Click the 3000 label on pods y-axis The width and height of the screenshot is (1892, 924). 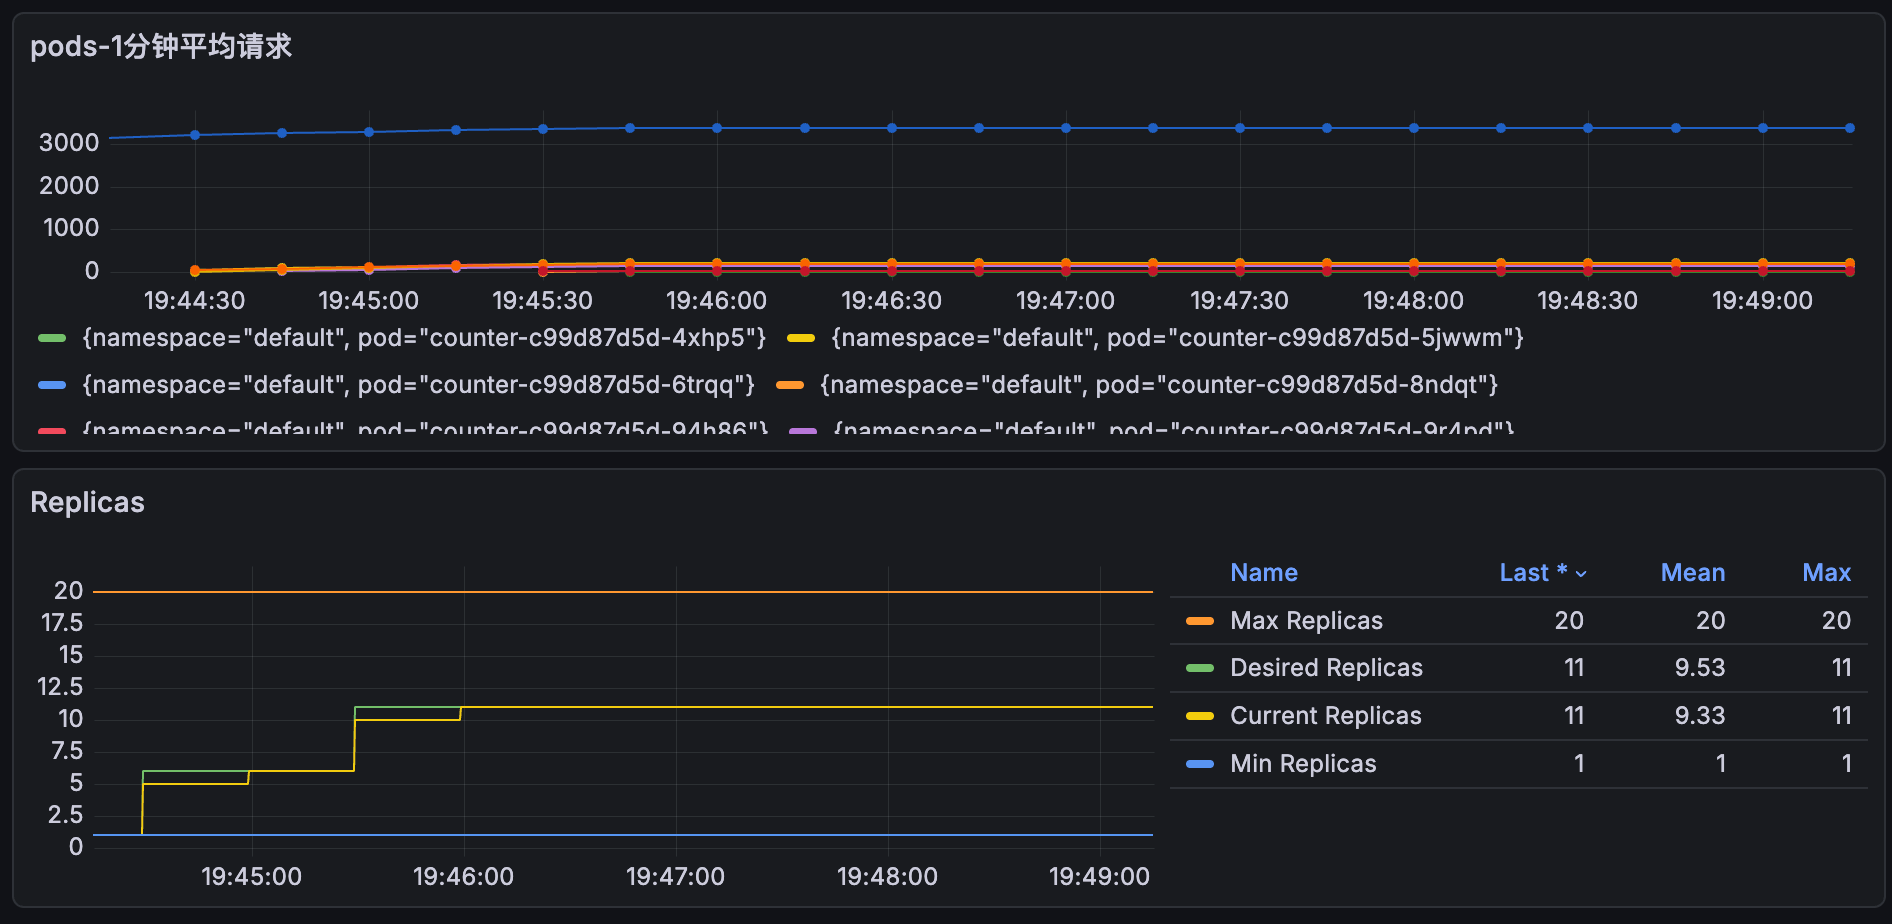click(69, 143)
